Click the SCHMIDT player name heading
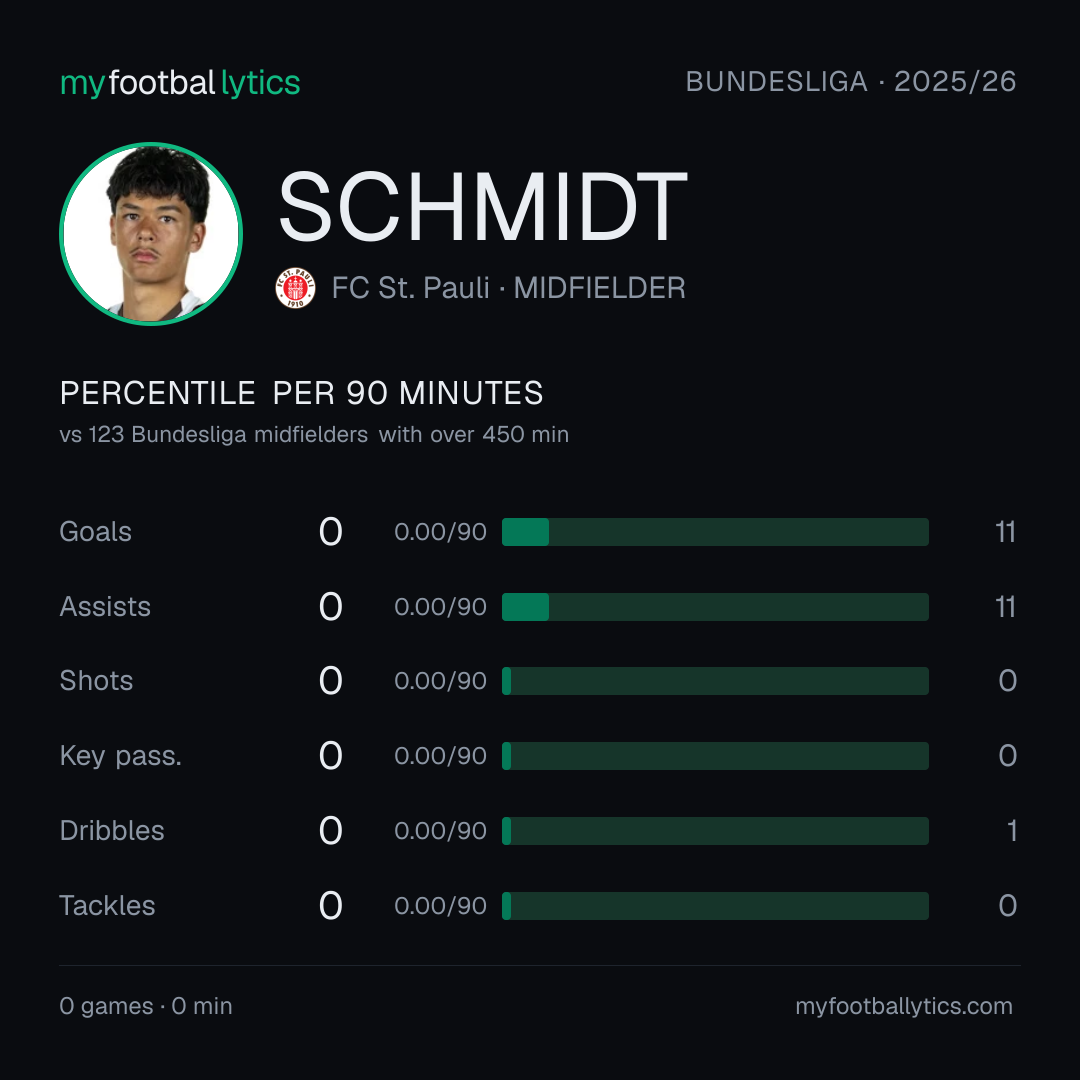 [483, 207]
